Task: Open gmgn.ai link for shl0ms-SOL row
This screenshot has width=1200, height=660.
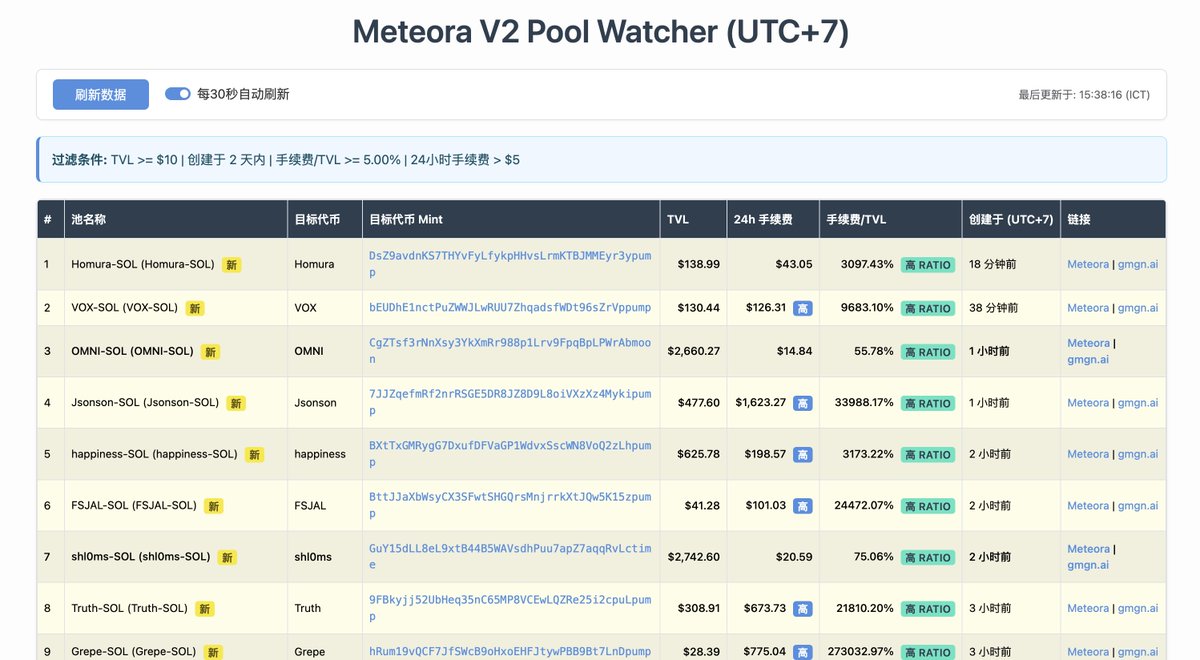Action: click(1088, 565)
